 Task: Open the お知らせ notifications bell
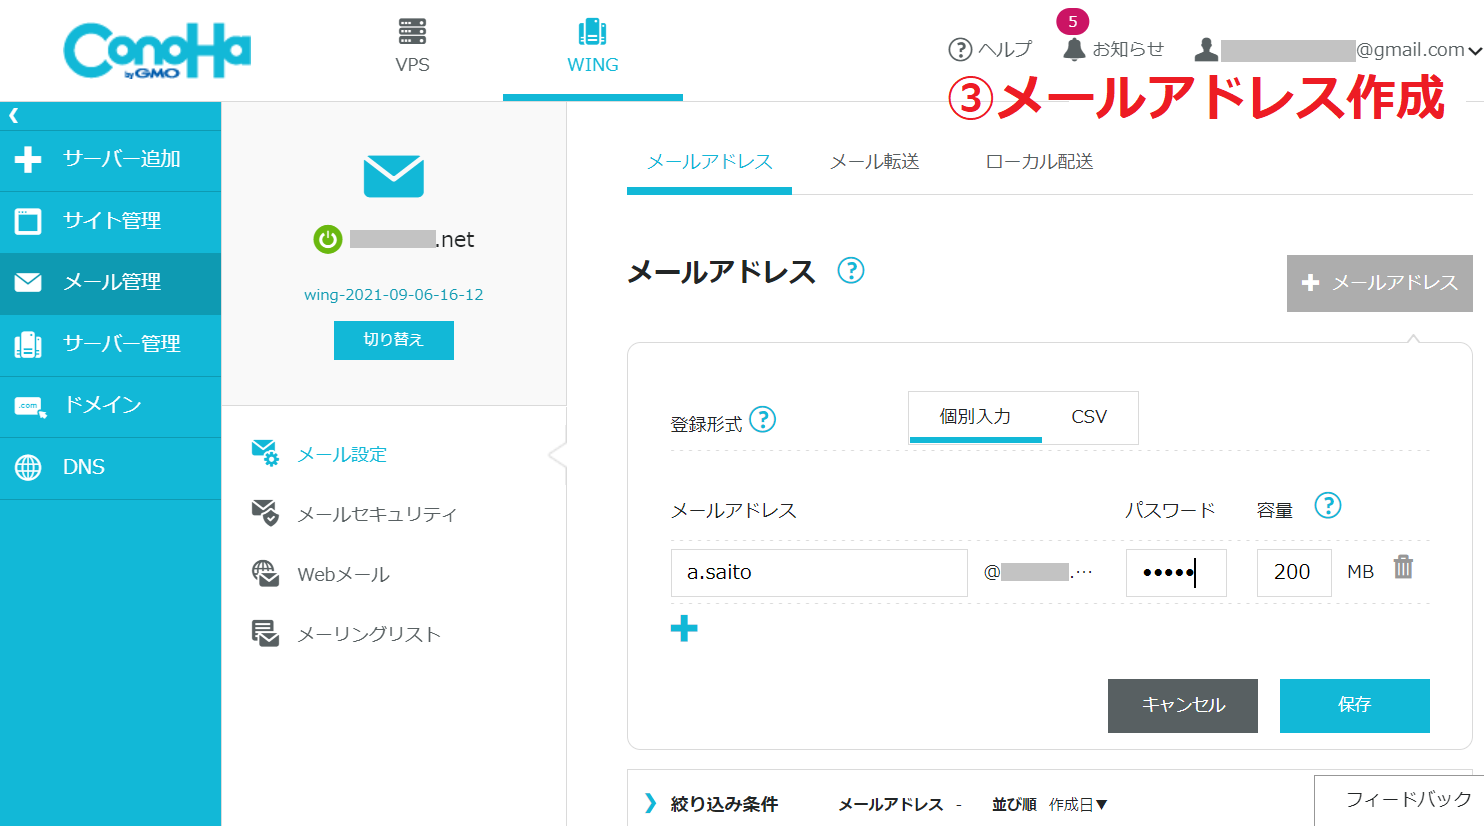click(x=1113, y=49)
